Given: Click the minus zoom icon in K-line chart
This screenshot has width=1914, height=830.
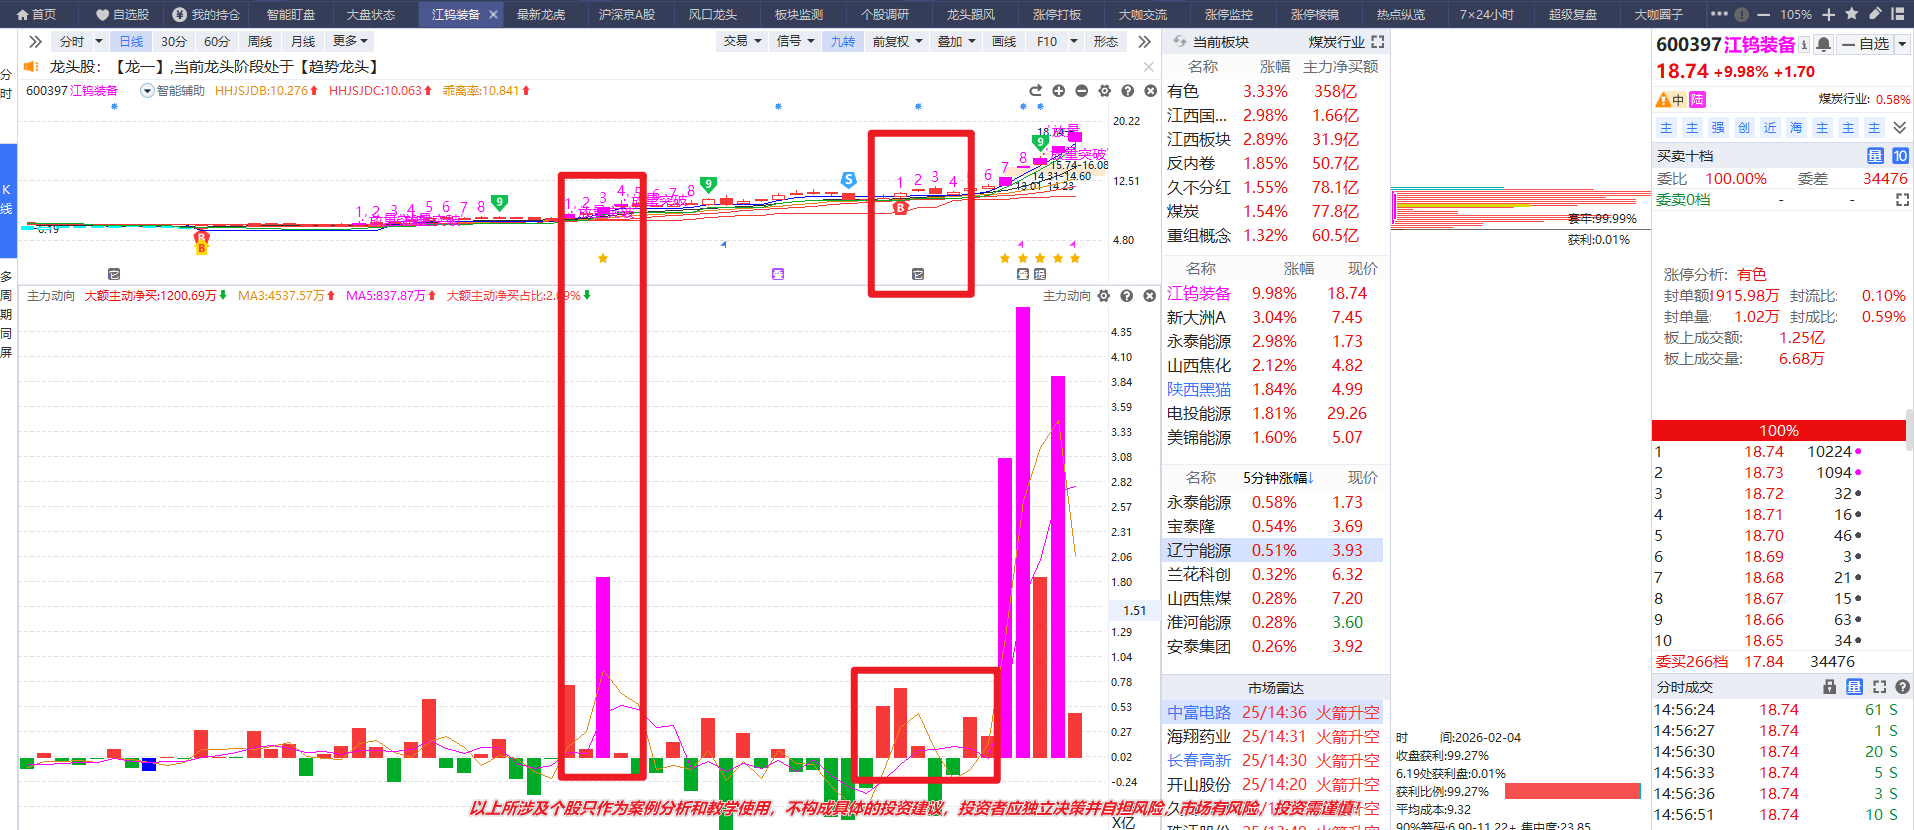Looking at the screenshot, I should [x=1081, y=91].
